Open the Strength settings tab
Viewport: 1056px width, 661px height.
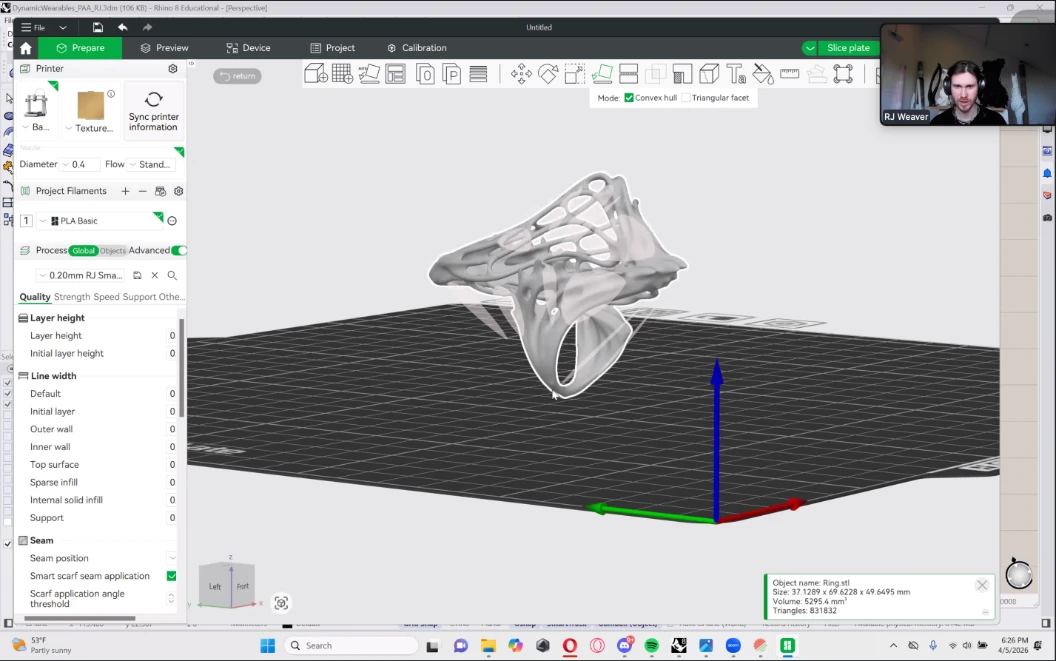(x=72, y=297)
